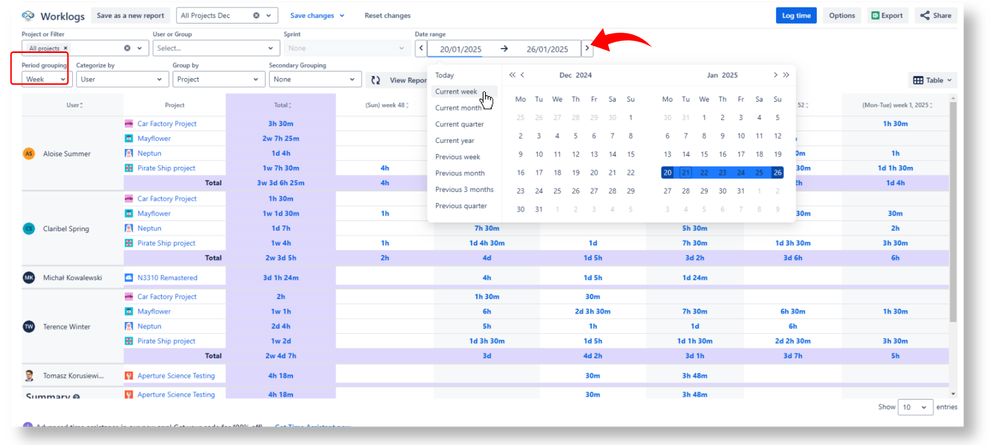
Task: Select Previous quarter preset
Action: point(463,206)
